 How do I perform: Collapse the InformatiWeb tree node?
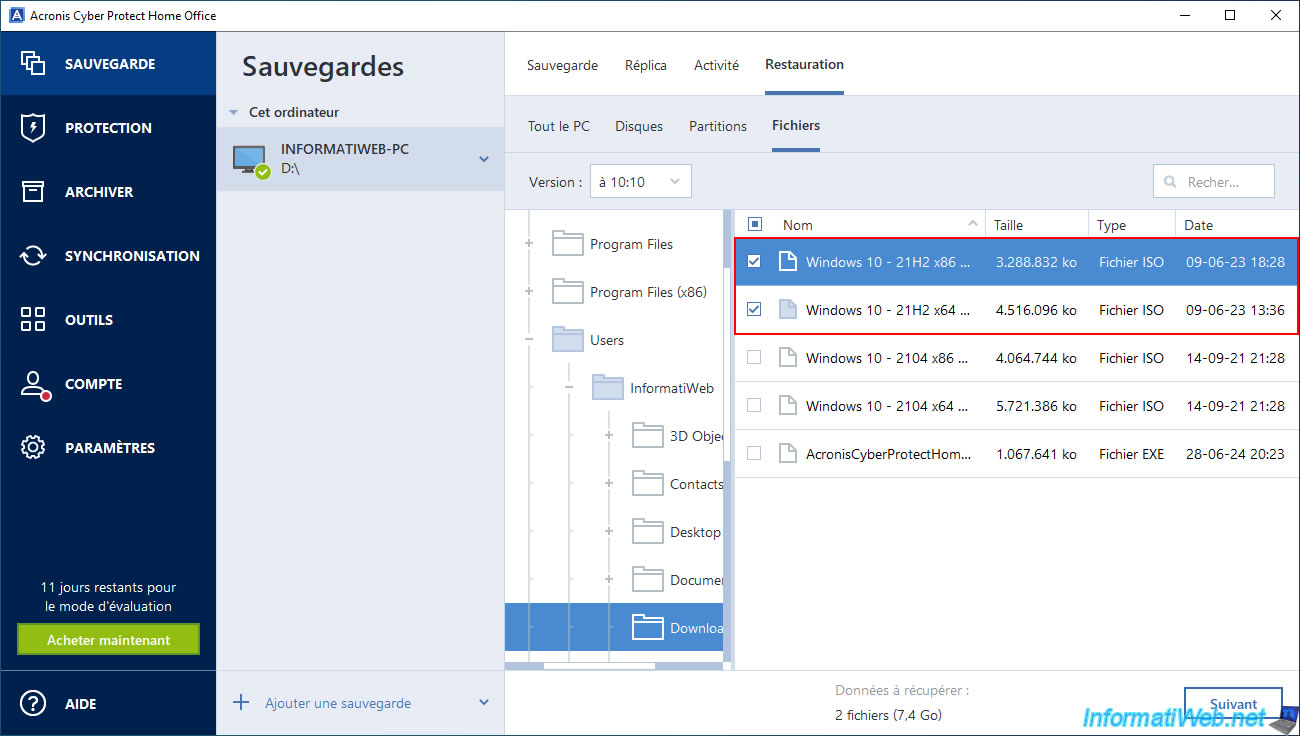pyautogui.click(x=569, y=387)
